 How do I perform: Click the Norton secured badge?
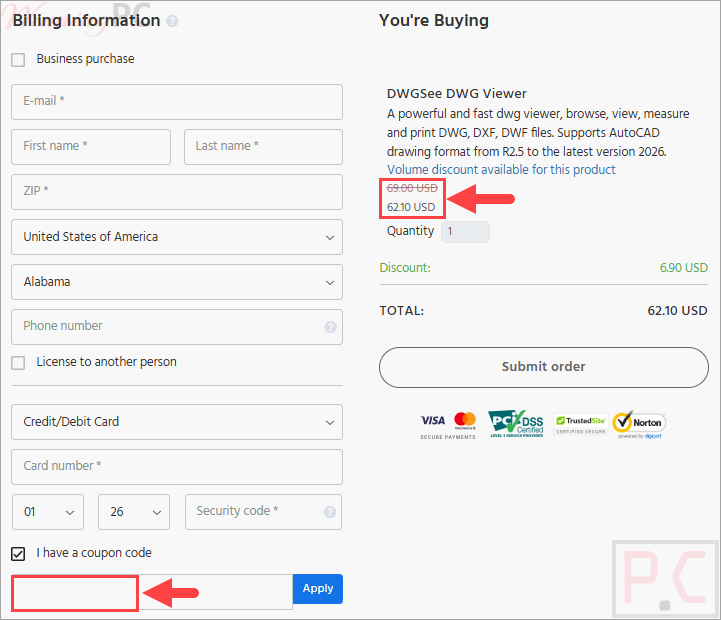point(640,424)
